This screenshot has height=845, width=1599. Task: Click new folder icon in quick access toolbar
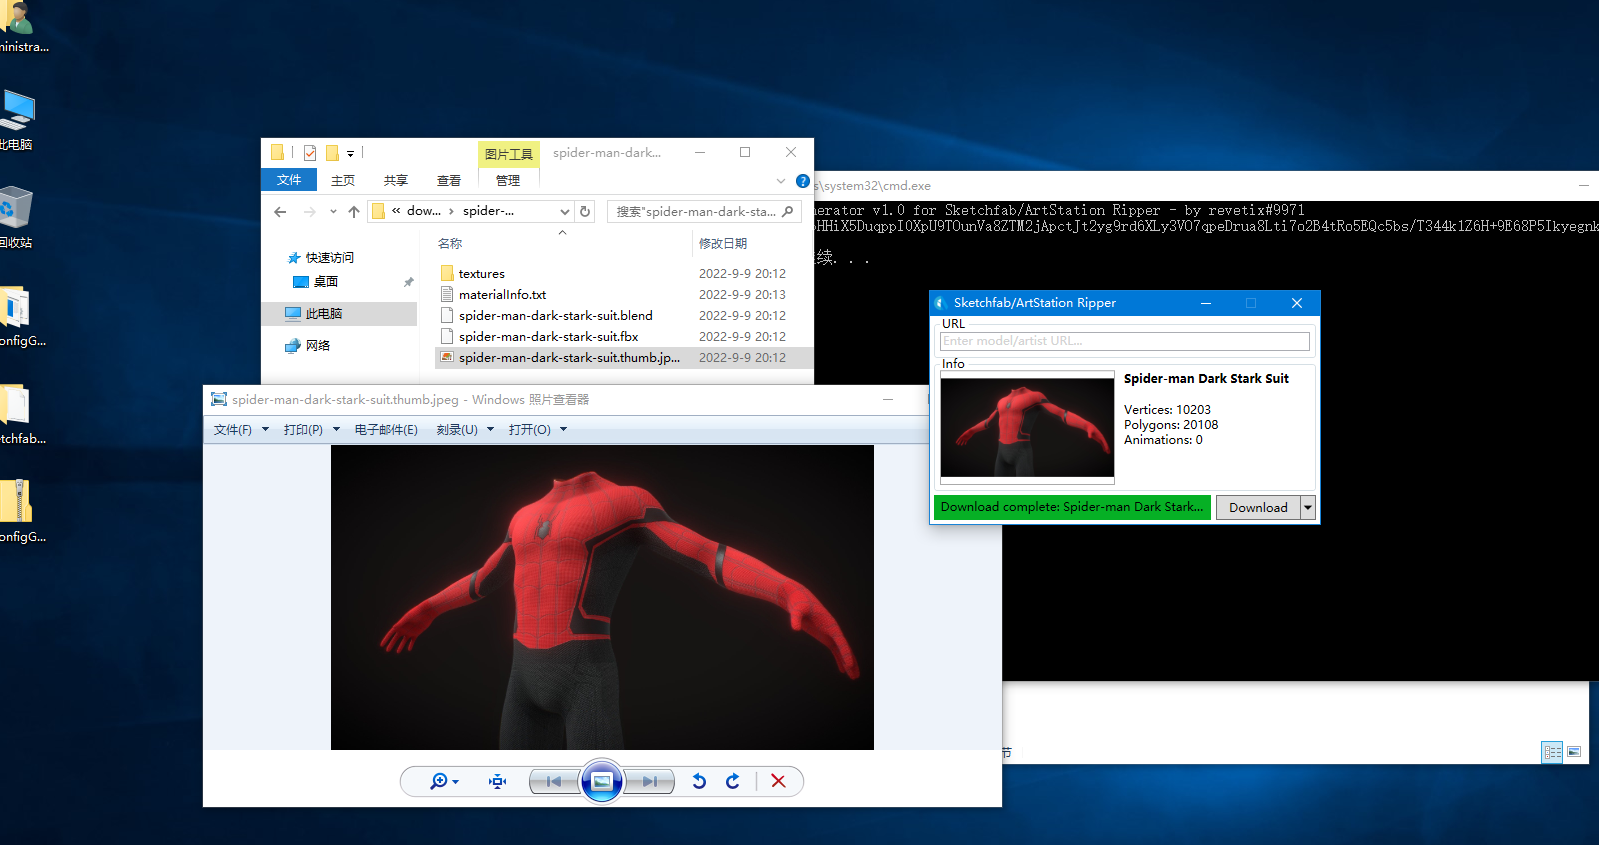click(332, 153)
